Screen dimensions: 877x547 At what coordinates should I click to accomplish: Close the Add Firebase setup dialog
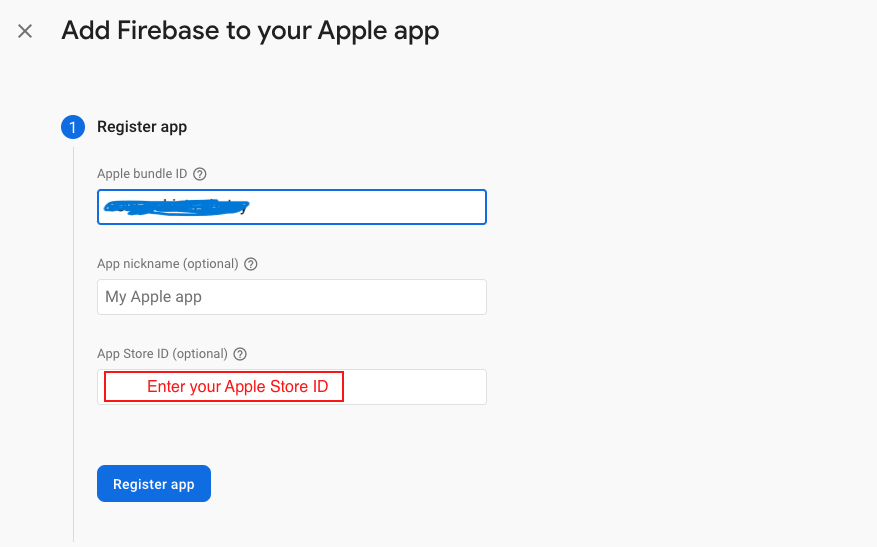coord(25,31)
